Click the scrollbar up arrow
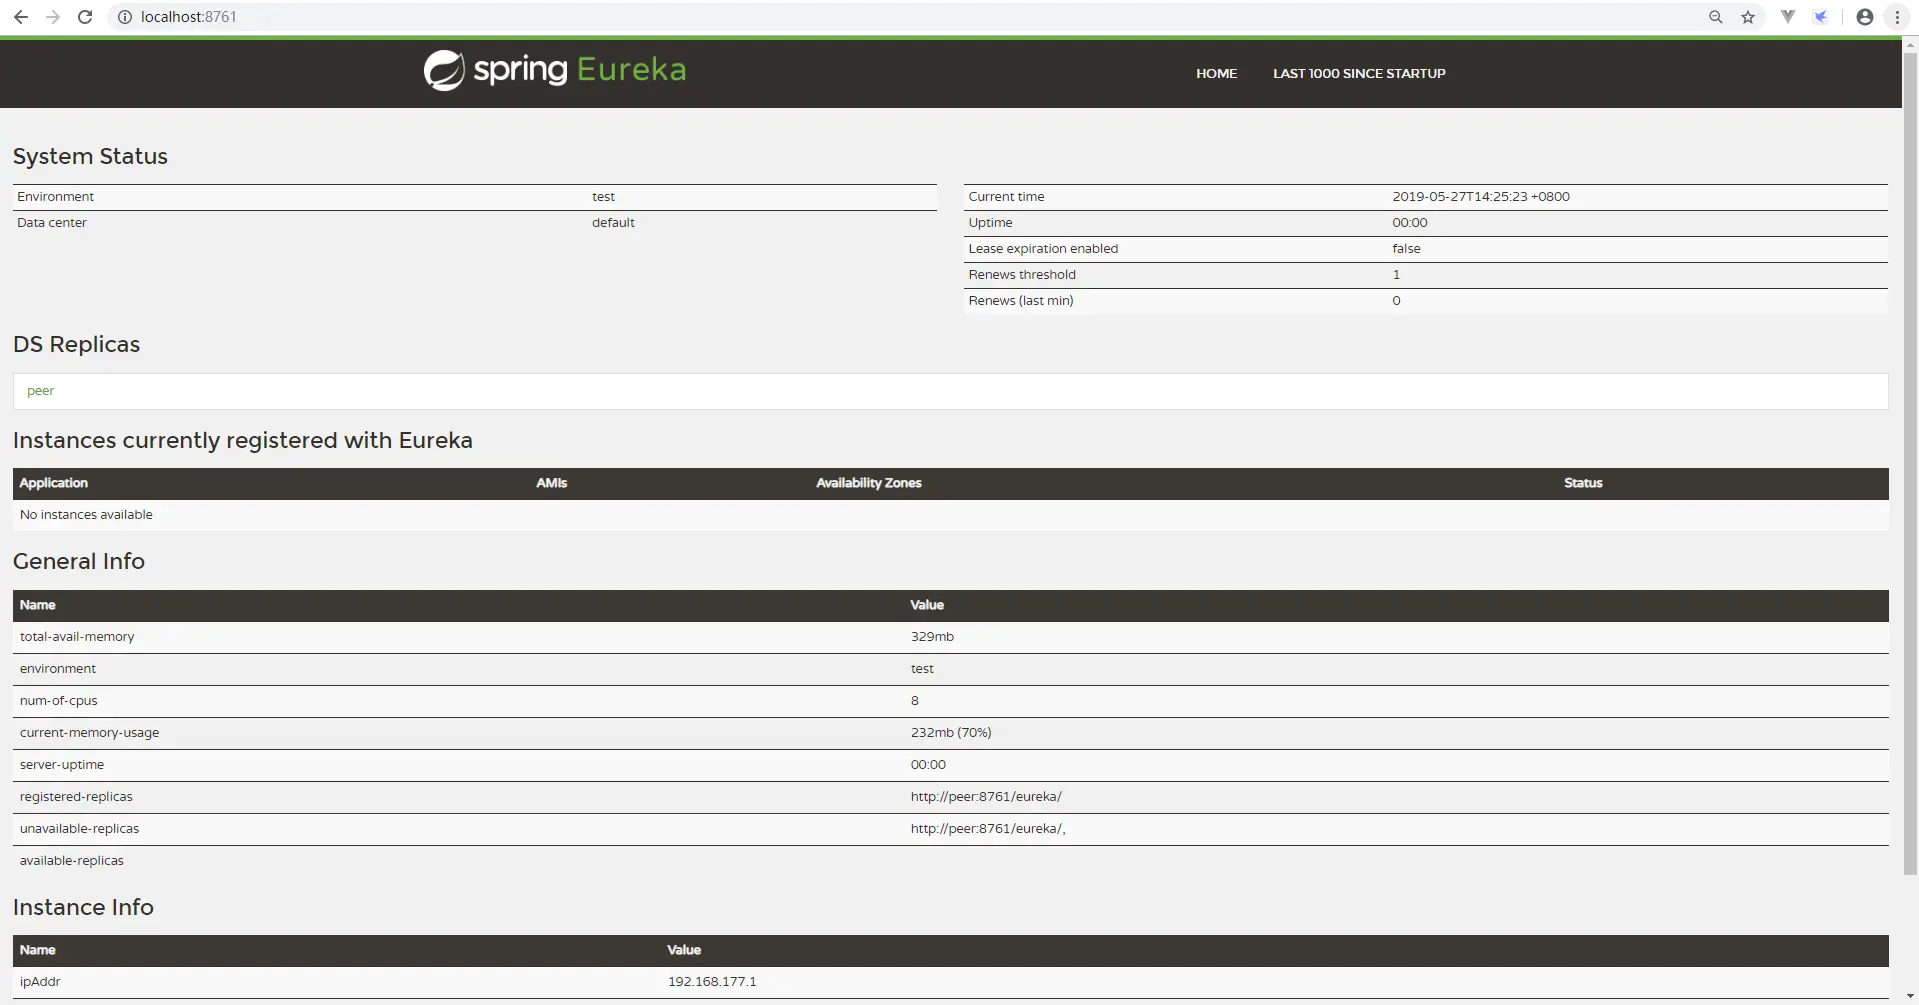The height and width of the screenshot is (1005, 1919). pyautogui.click(x=1910, y=44)
